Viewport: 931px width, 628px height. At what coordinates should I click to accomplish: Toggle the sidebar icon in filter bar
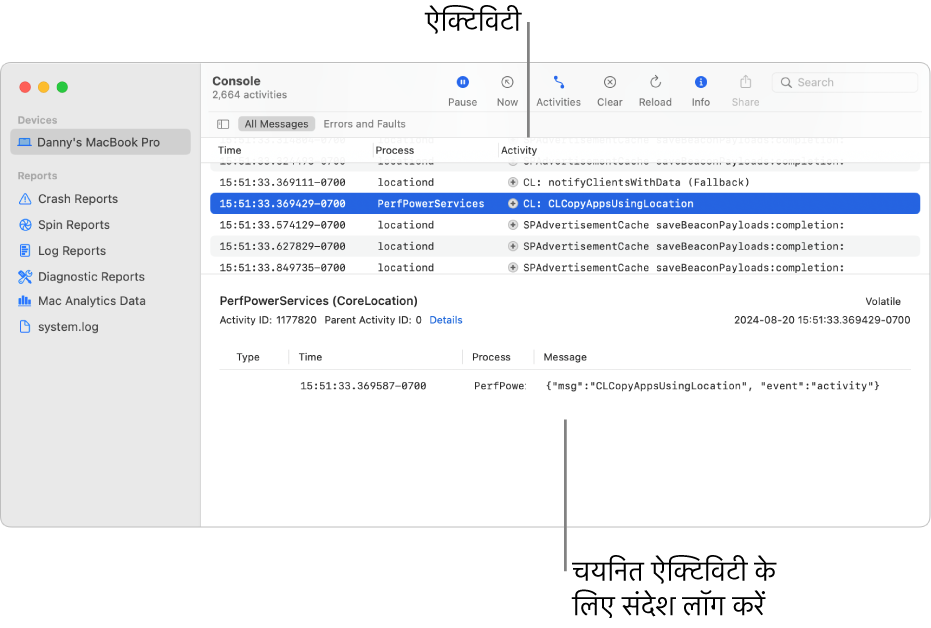(223, 124)
